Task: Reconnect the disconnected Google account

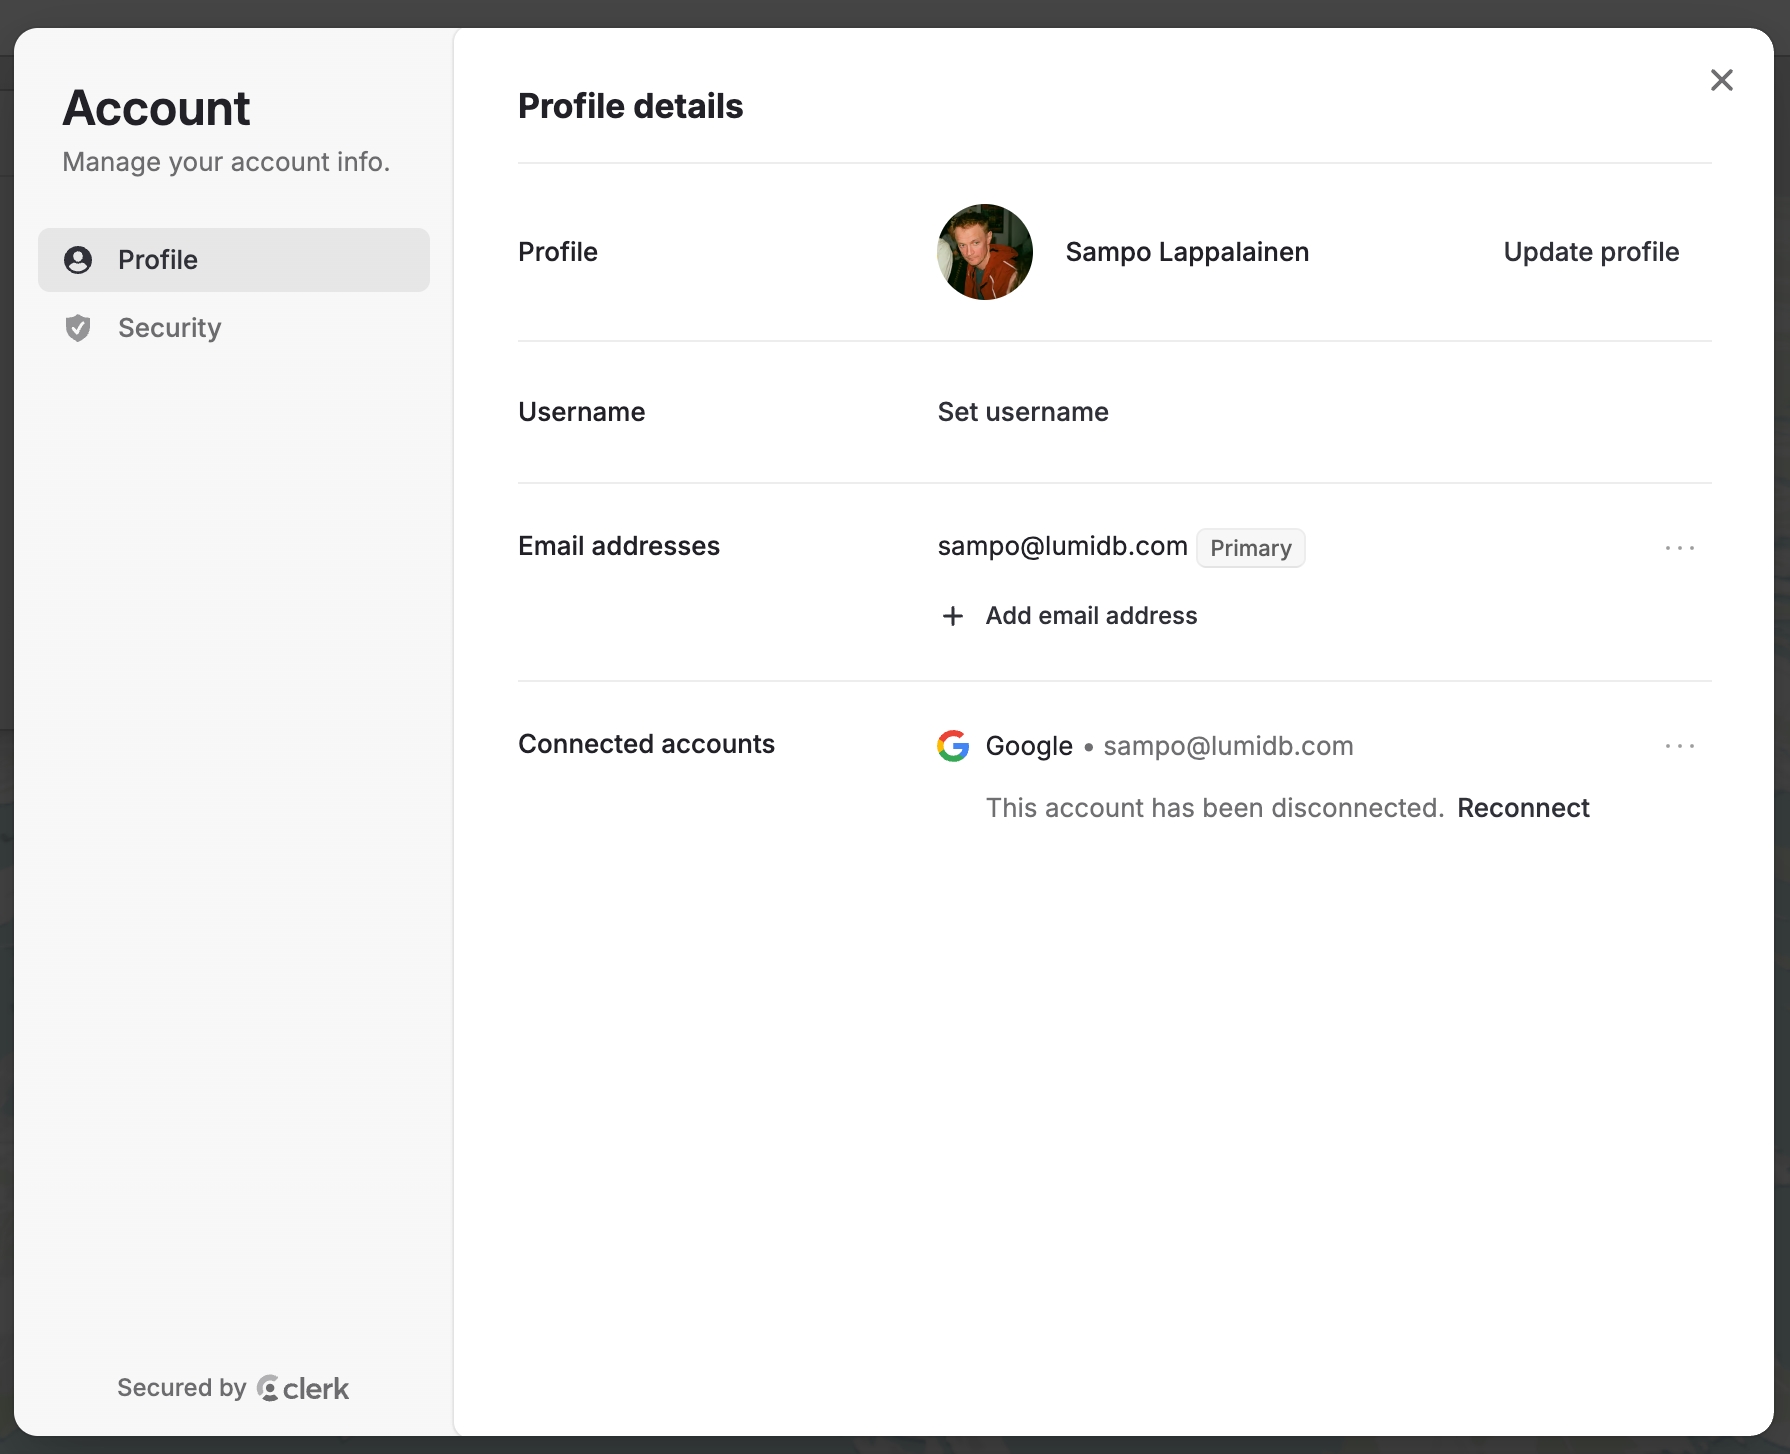Action: 1523,808
